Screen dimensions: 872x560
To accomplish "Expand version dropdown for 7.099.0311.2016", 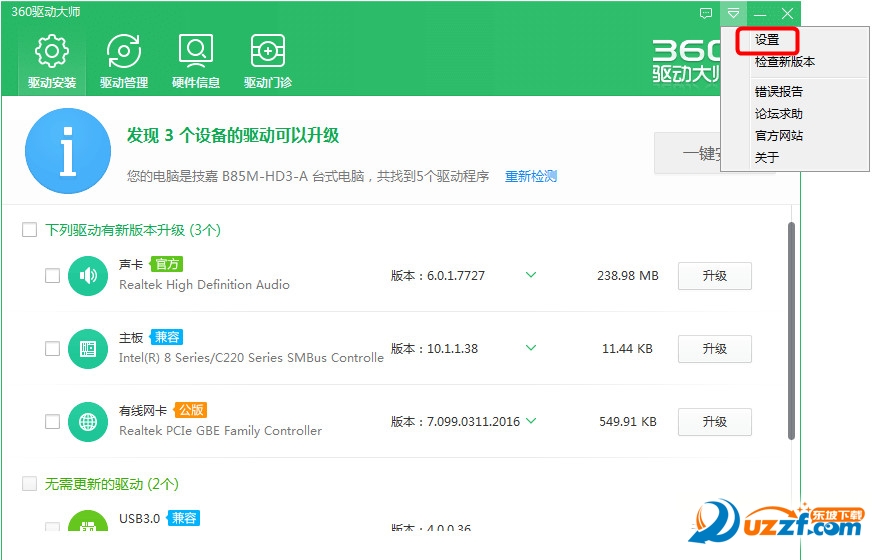I will (x=531, y=420).
